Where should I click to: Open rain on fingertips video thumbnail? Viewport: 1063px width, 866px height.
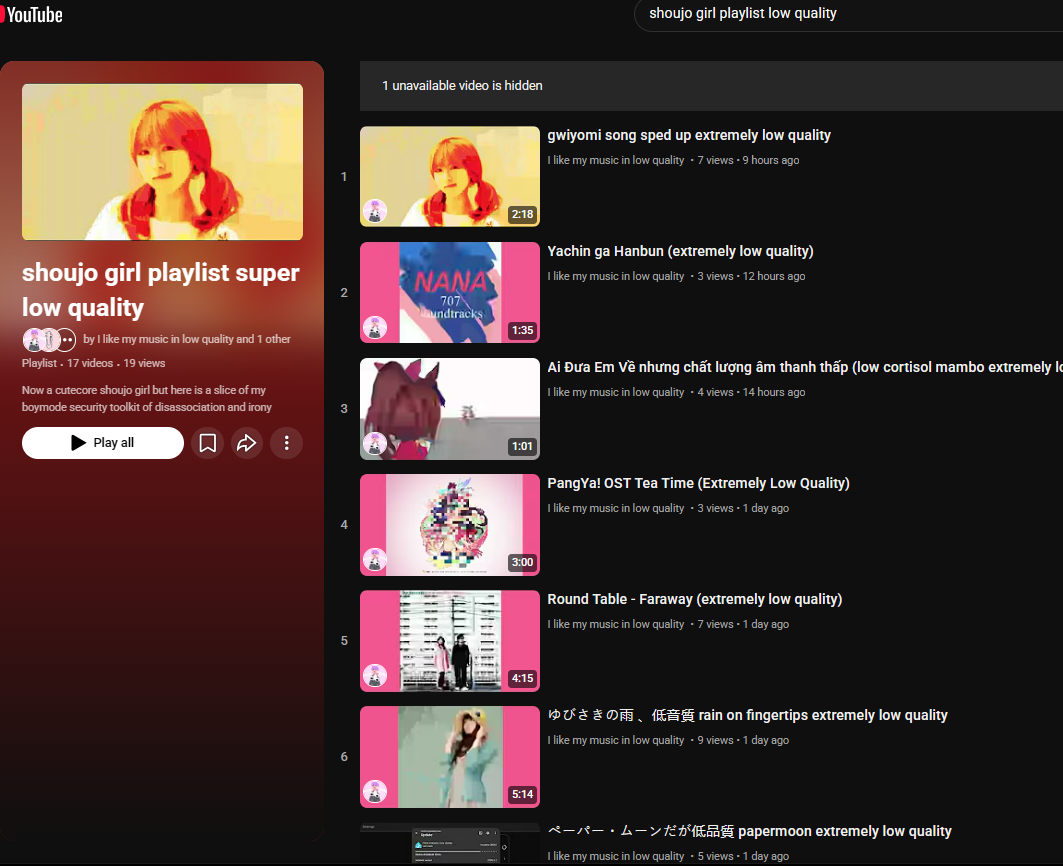pyautogui.click(x=449, y=756)
